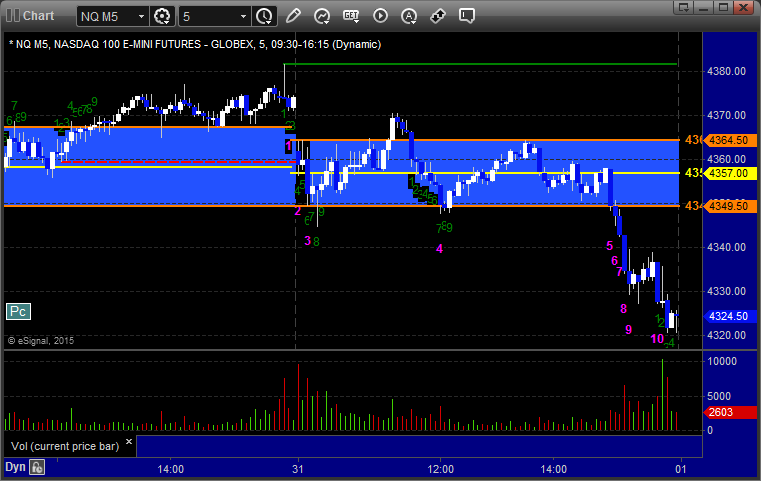Viewport: 761px width, 481px height.
Task: Click the magenta 4 count label
Action: coord(439,249)
